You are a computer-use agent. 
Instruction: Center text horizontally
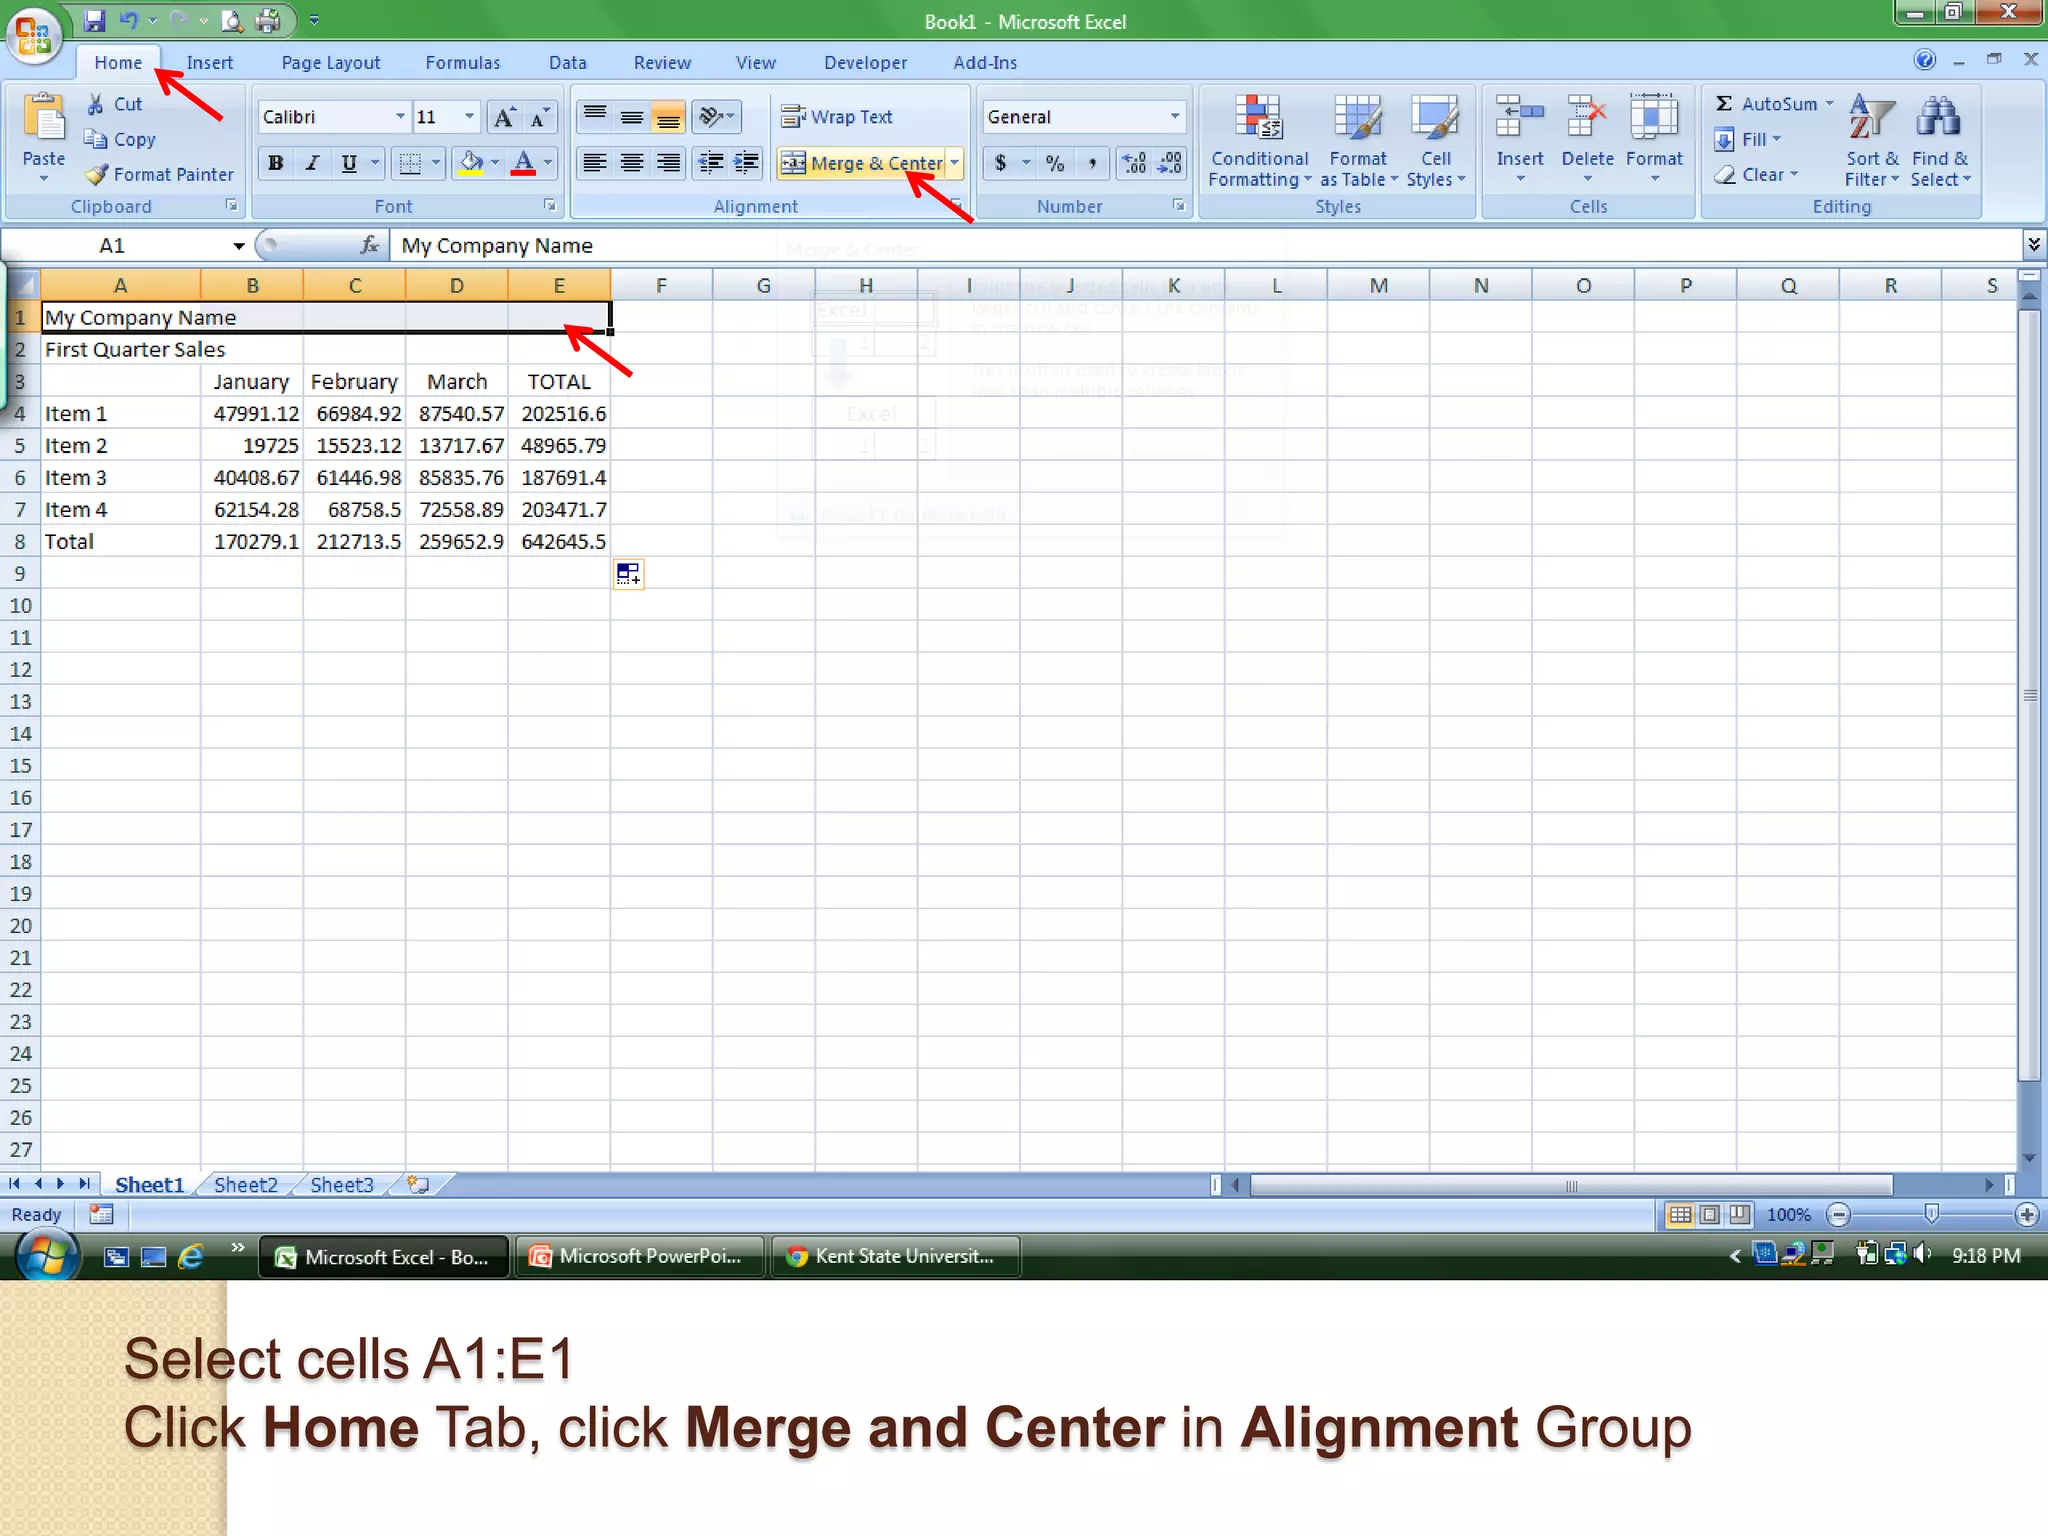pyautogui.click(x=631, y=163)
